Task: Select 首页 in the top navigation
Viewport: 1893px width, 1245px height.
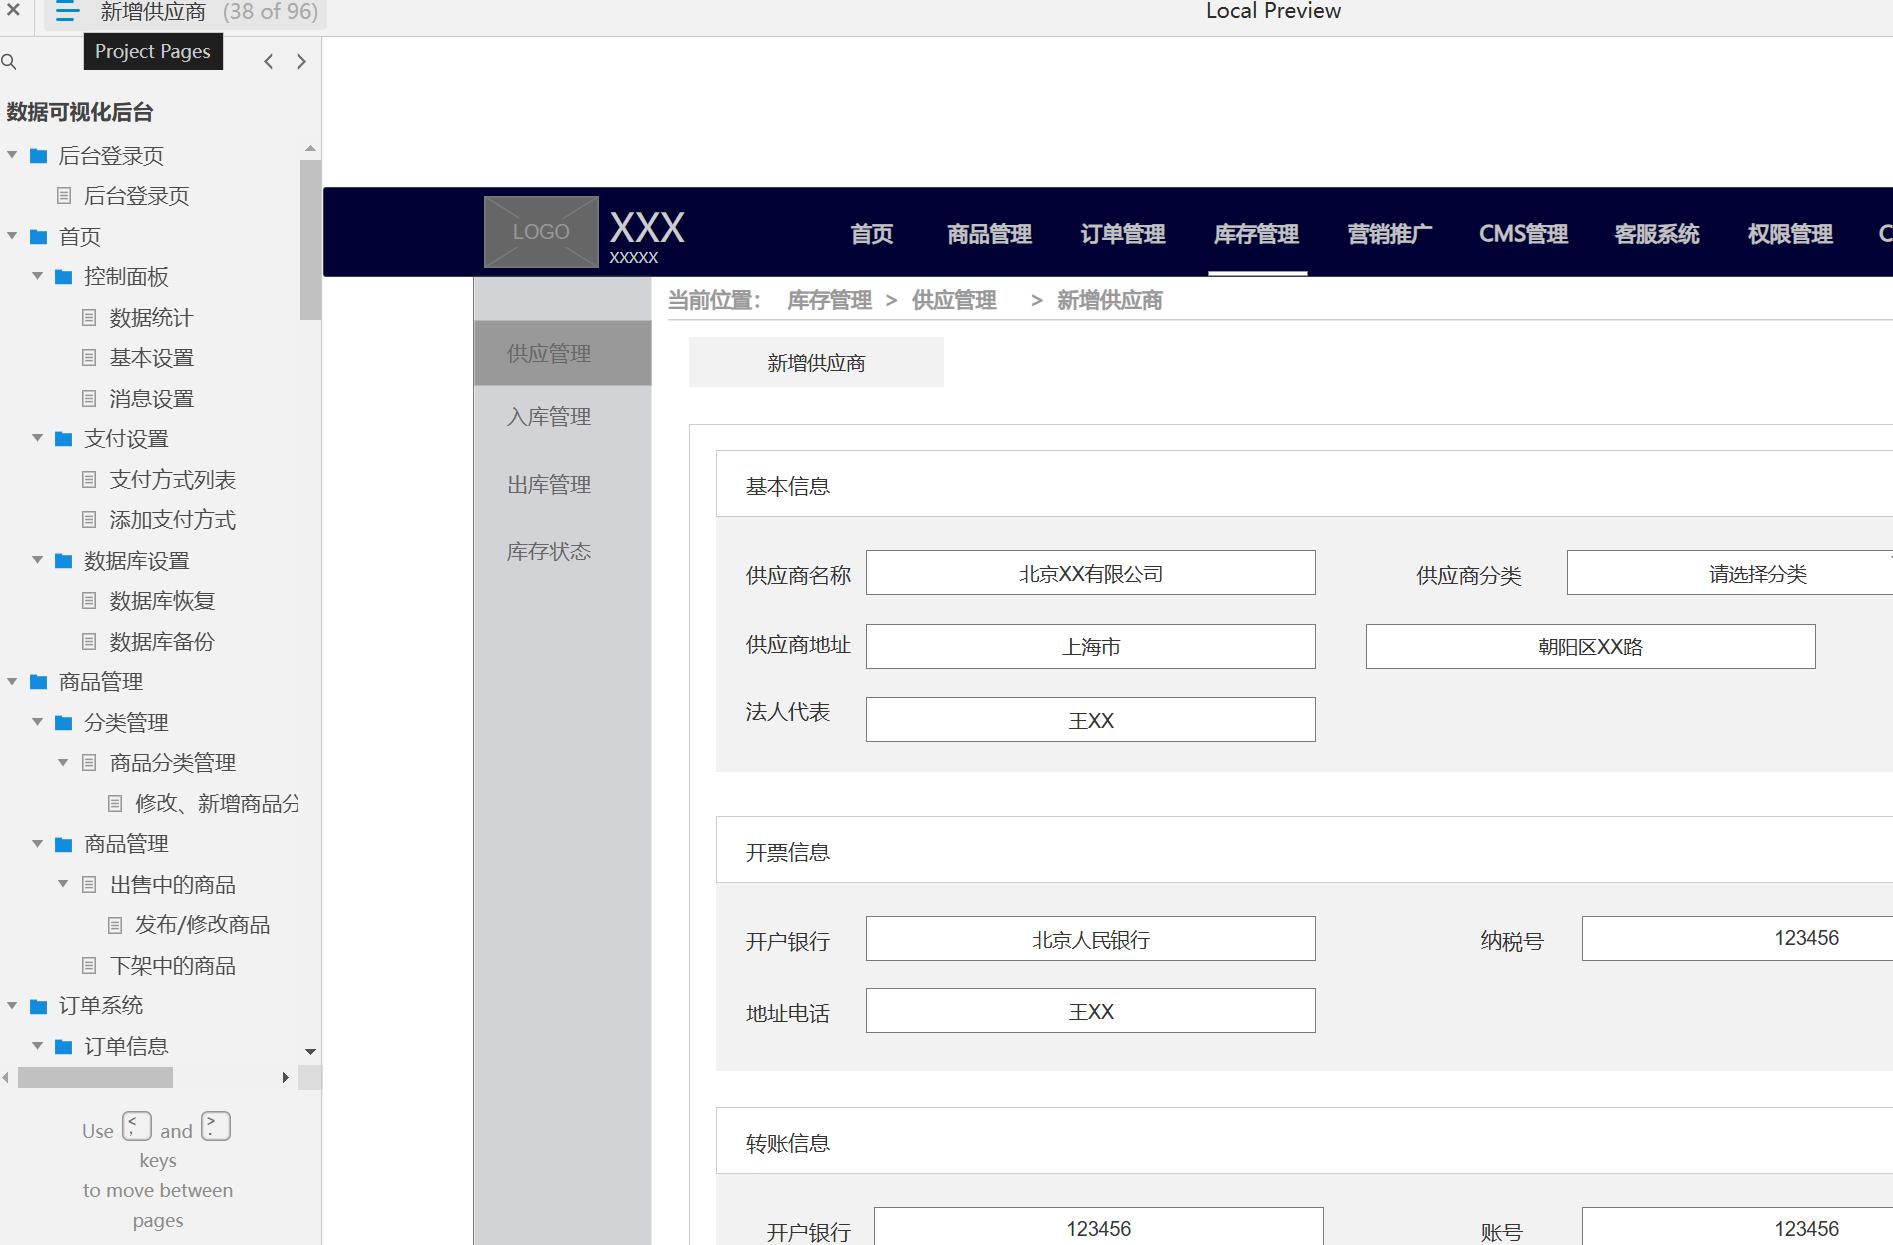Action: (x=872, y=234)
